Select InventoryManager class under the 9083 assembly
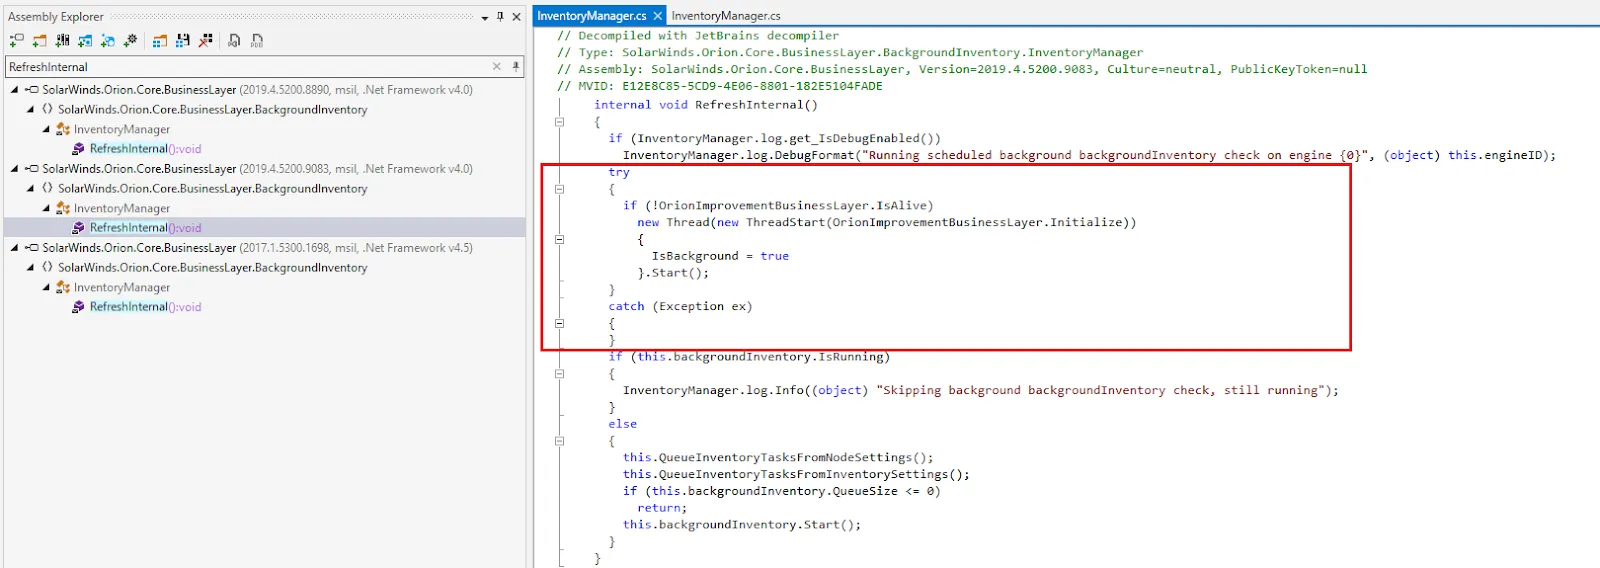The image size is (1600, 568). point(121,208)
